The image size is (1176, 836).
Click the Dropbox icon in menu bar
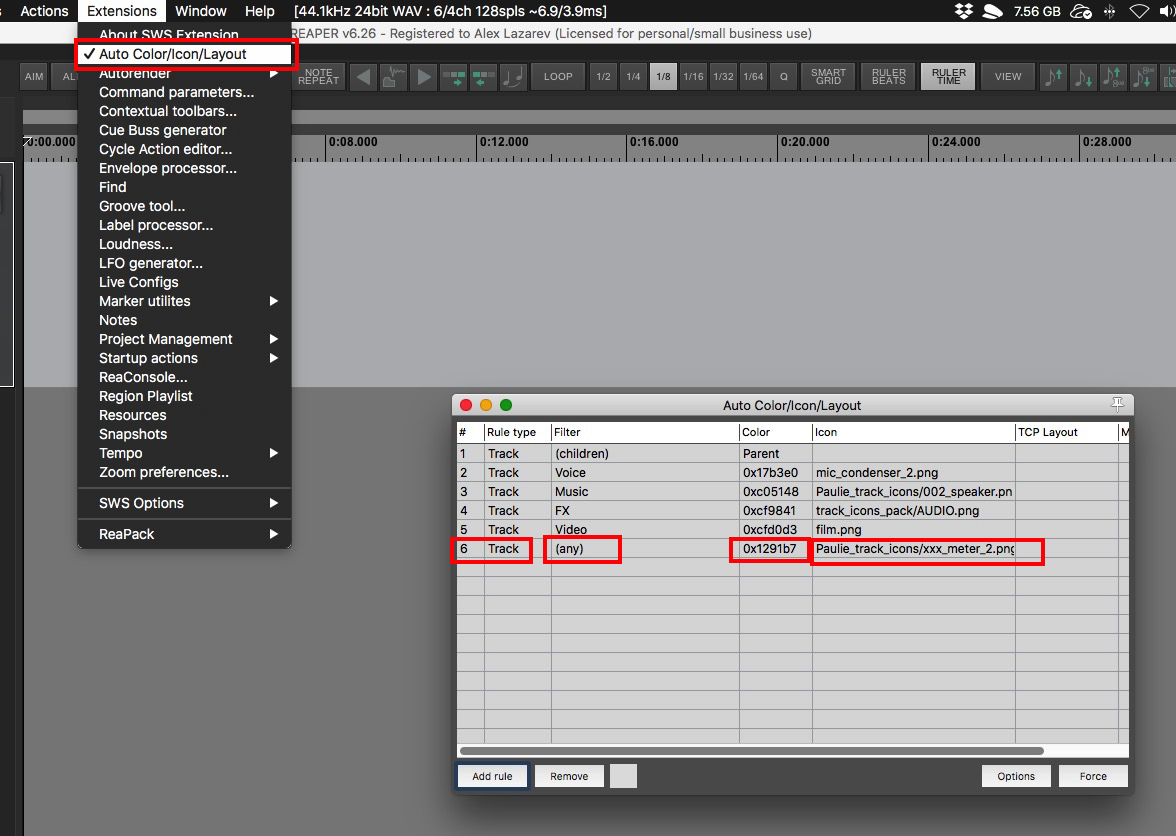pos(964,11)
